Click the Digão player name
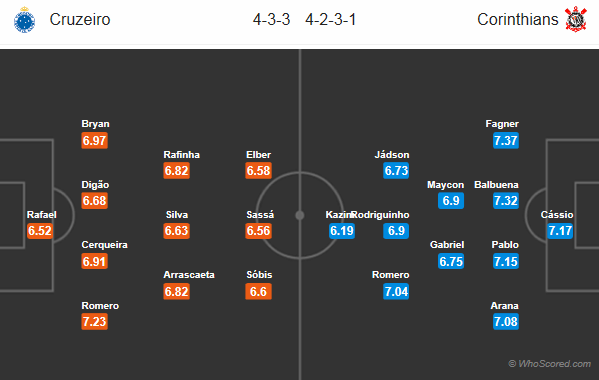599x380 pixels. click(95, 185)
